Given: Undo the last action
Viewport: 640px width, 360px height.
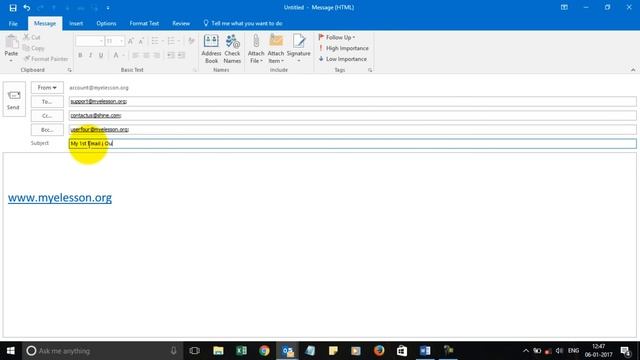Looking at the screenshot, I should (x=27, y=8).
